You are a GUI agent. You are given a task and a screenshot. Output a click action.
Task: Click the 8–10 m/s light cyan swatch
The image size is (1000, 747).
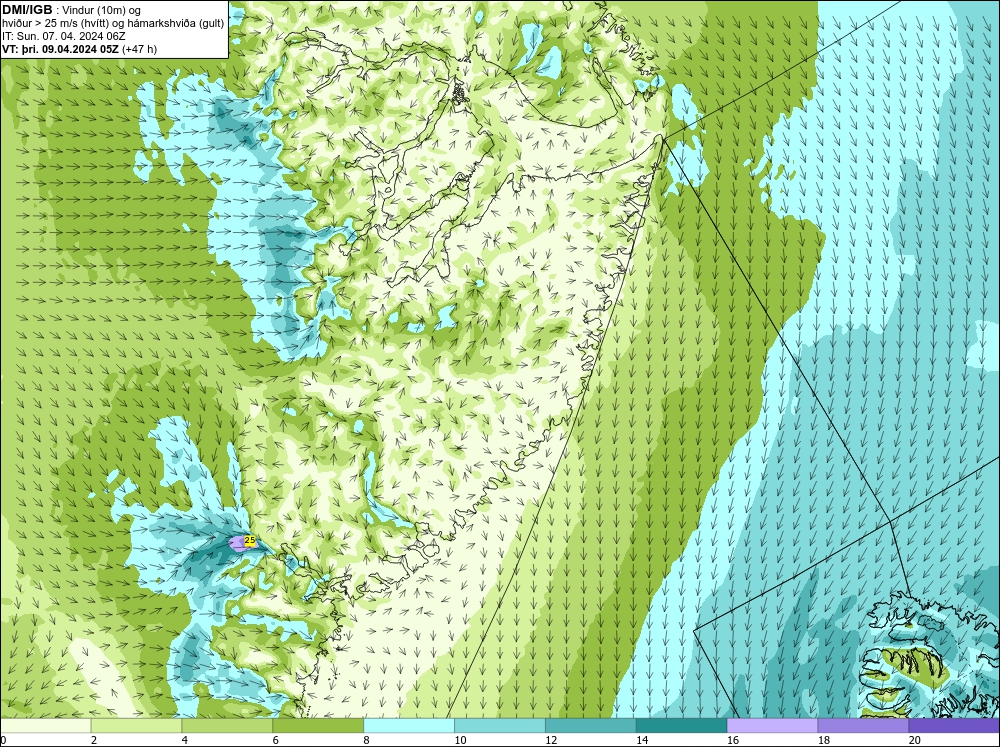[x=409, y=726]
